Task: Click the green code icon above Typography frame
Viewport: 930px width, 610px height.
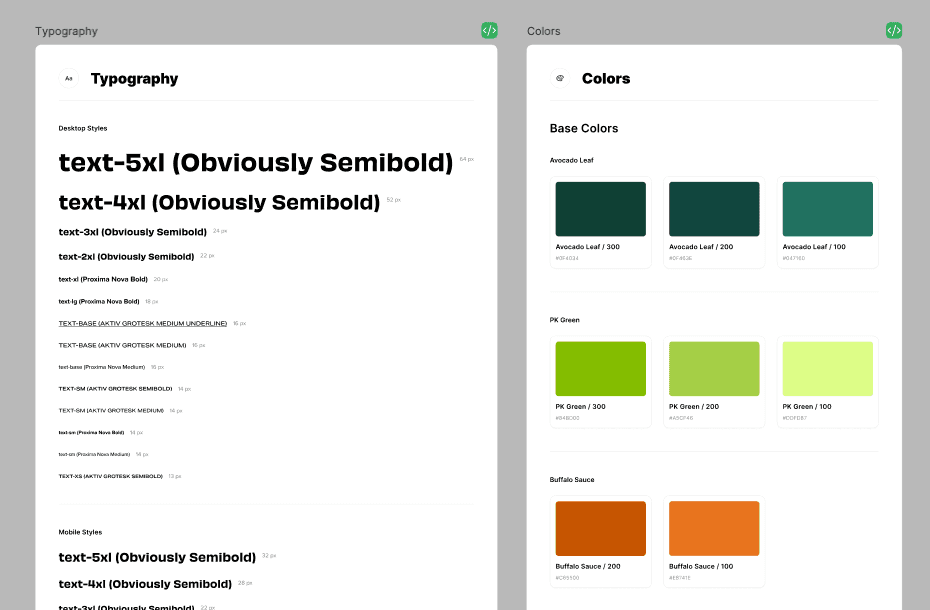Action: tap(489, 31)
